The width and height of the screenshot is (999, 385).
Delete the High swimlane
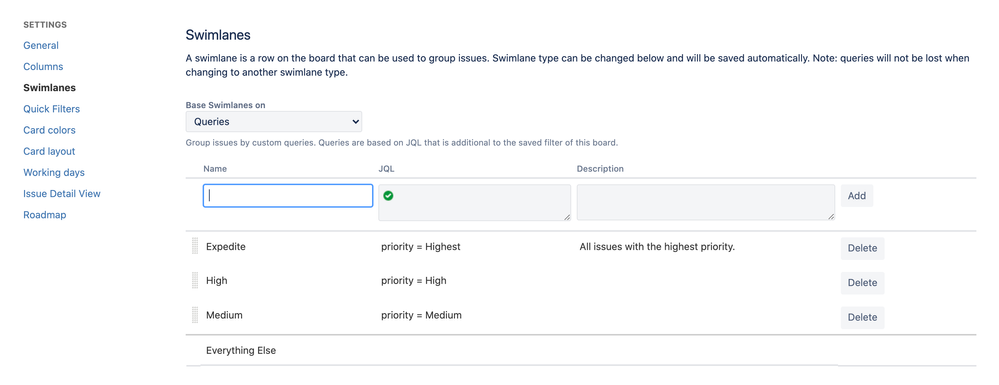click(863, 282)
